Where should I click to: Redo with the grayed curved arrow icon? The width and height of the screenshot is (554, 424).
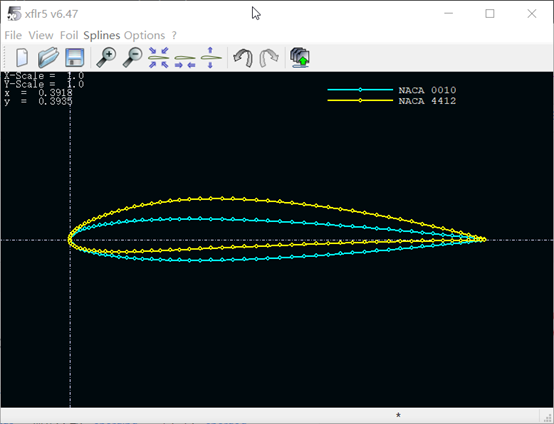tap(269, 58)
